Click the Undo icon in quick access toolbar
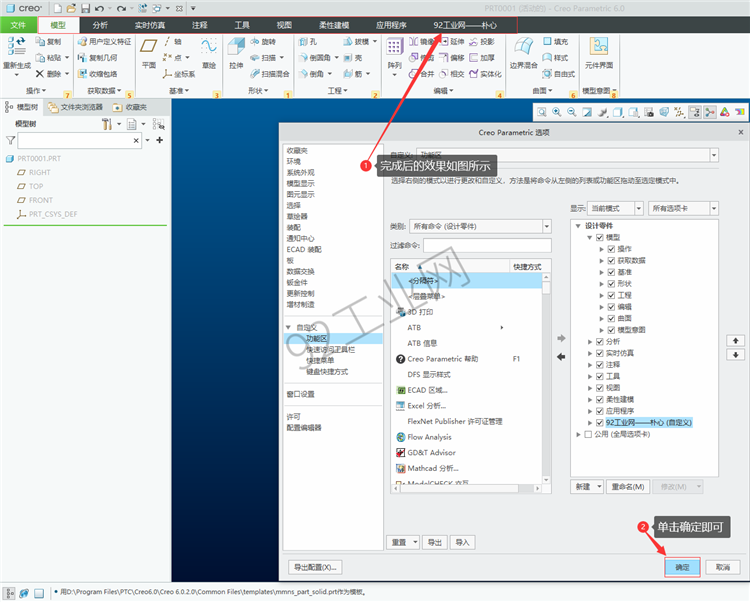This screenshot has height=602, width=750. pos(99,8)
